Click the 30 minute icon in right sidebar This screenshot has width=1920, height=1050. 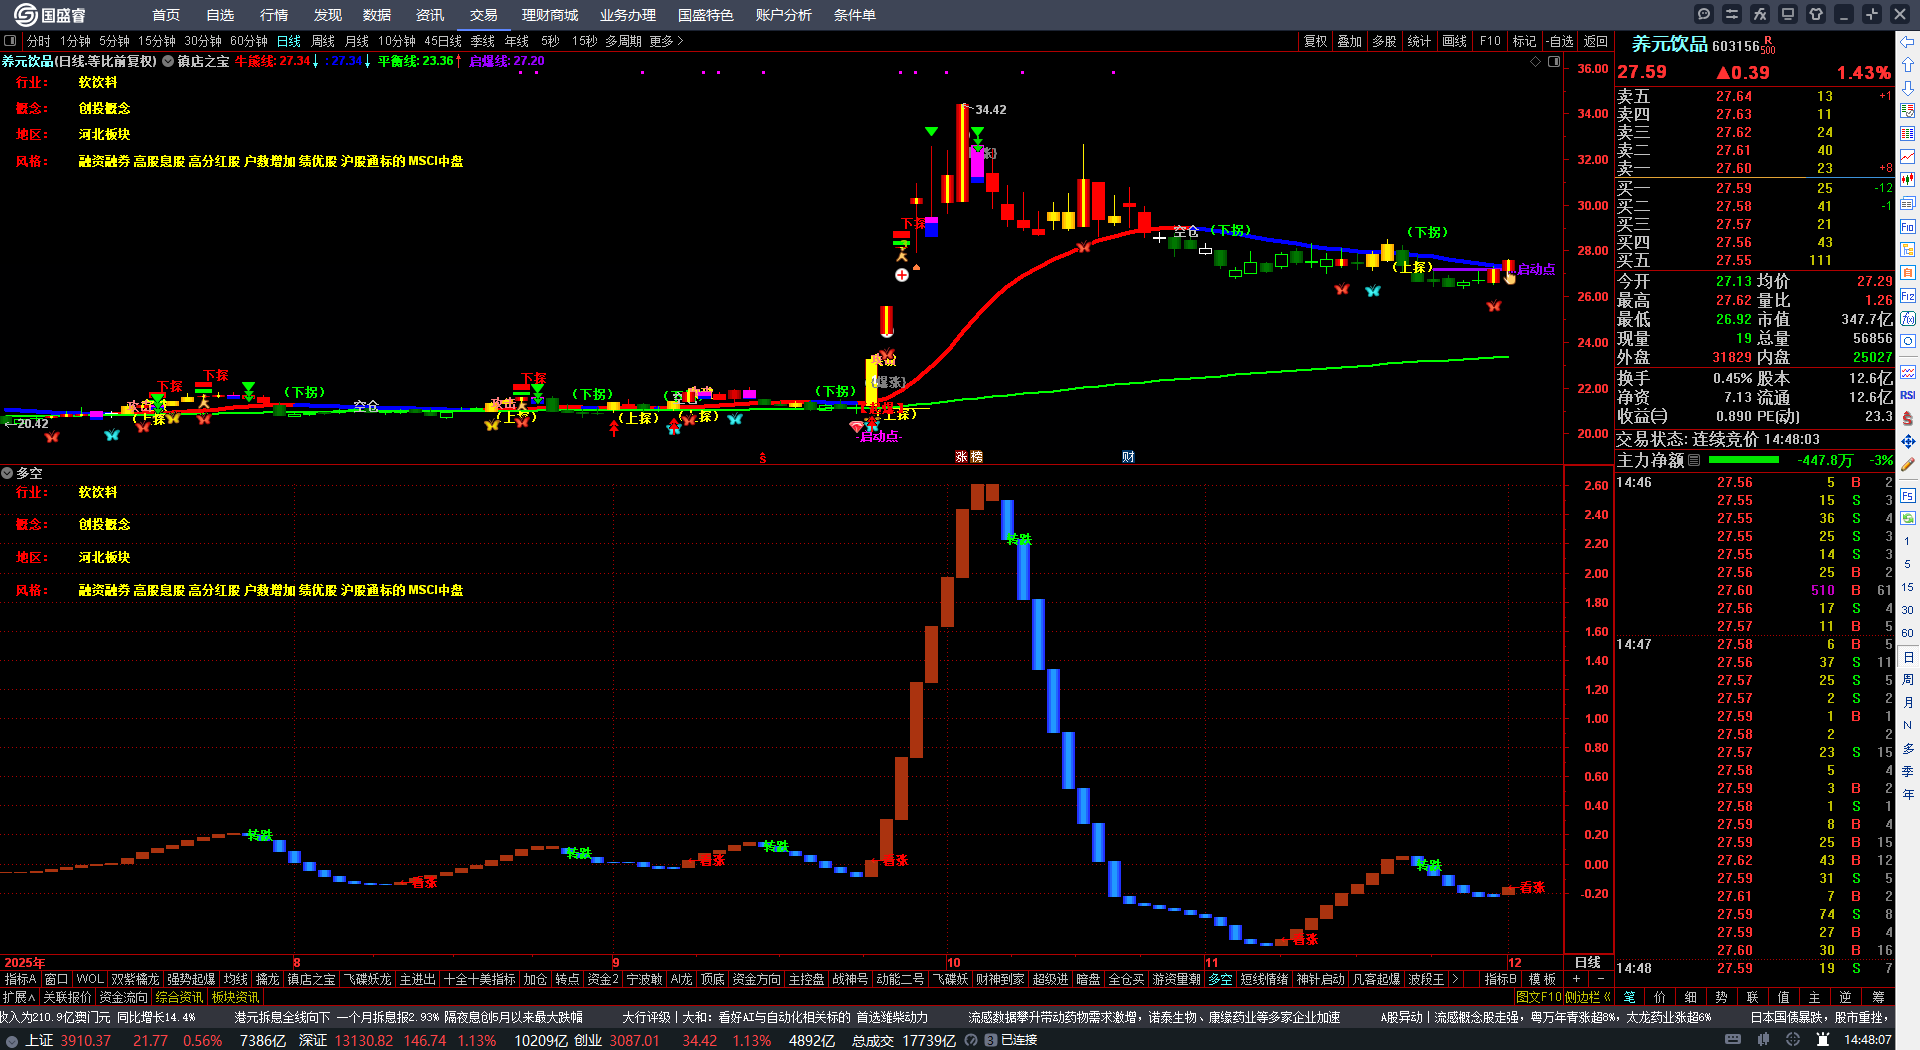[1908, 610]
